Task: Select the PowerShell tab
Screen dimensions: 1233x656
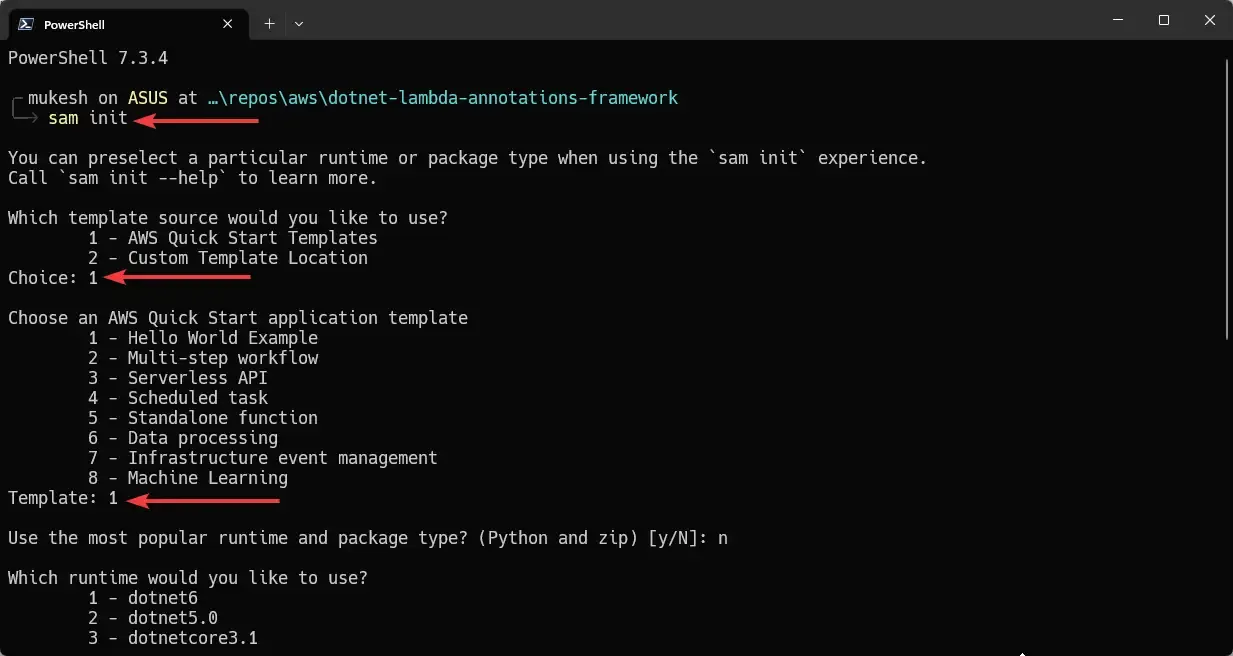Action: [x=120, y=23]
